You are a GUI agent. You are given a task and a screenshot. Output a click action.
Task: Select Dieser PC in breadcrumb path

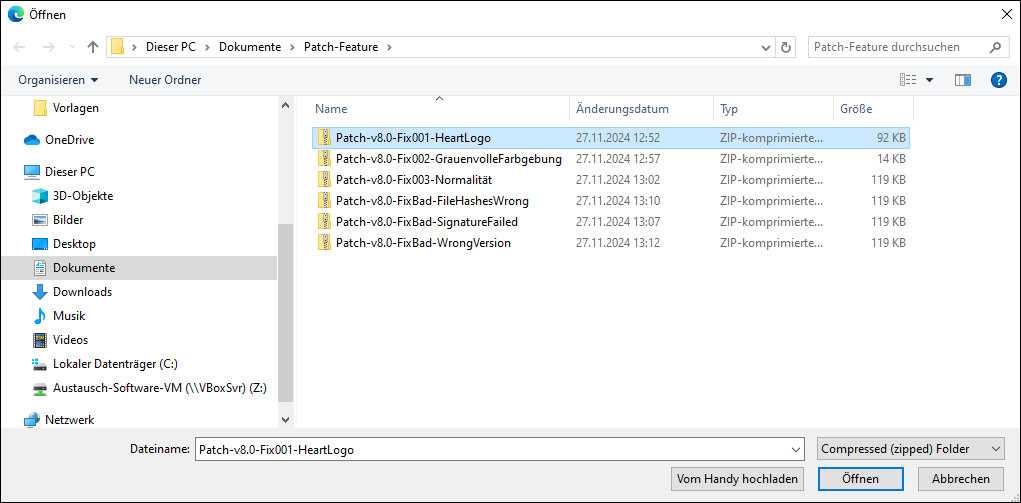point(171,47)
